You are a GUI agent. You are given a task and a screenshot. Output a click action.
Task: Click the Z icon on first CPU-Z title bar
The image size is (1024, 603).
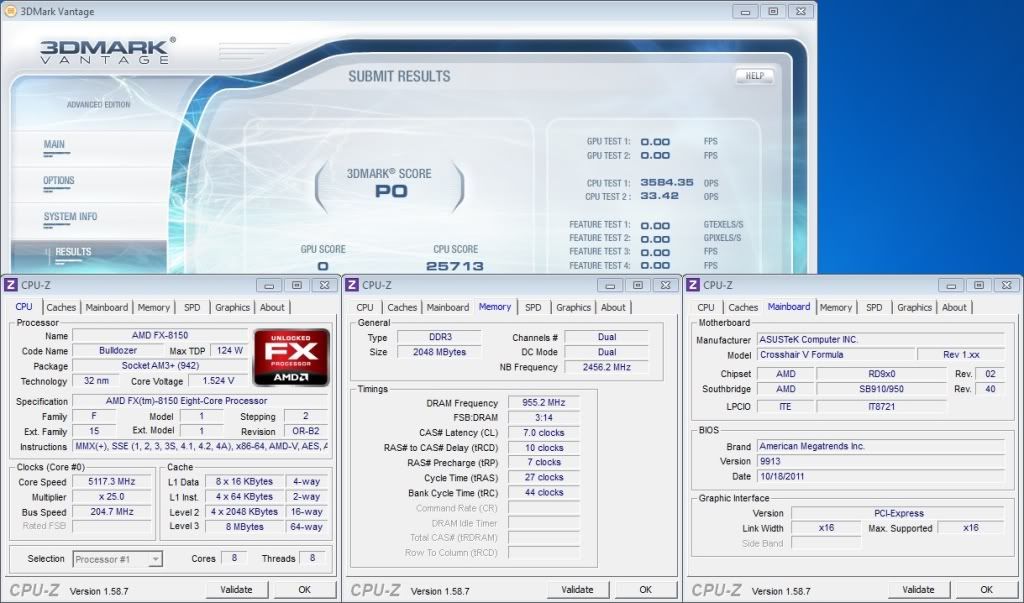pyautogui.click(x=9, y=285)
